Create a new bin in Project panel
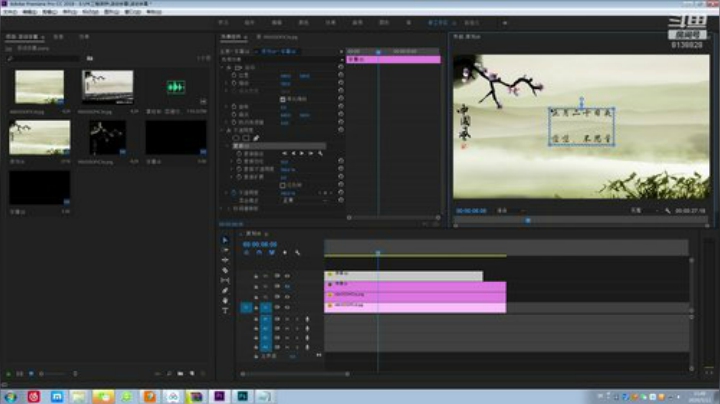The image size is (720, 404). (180, 374)
